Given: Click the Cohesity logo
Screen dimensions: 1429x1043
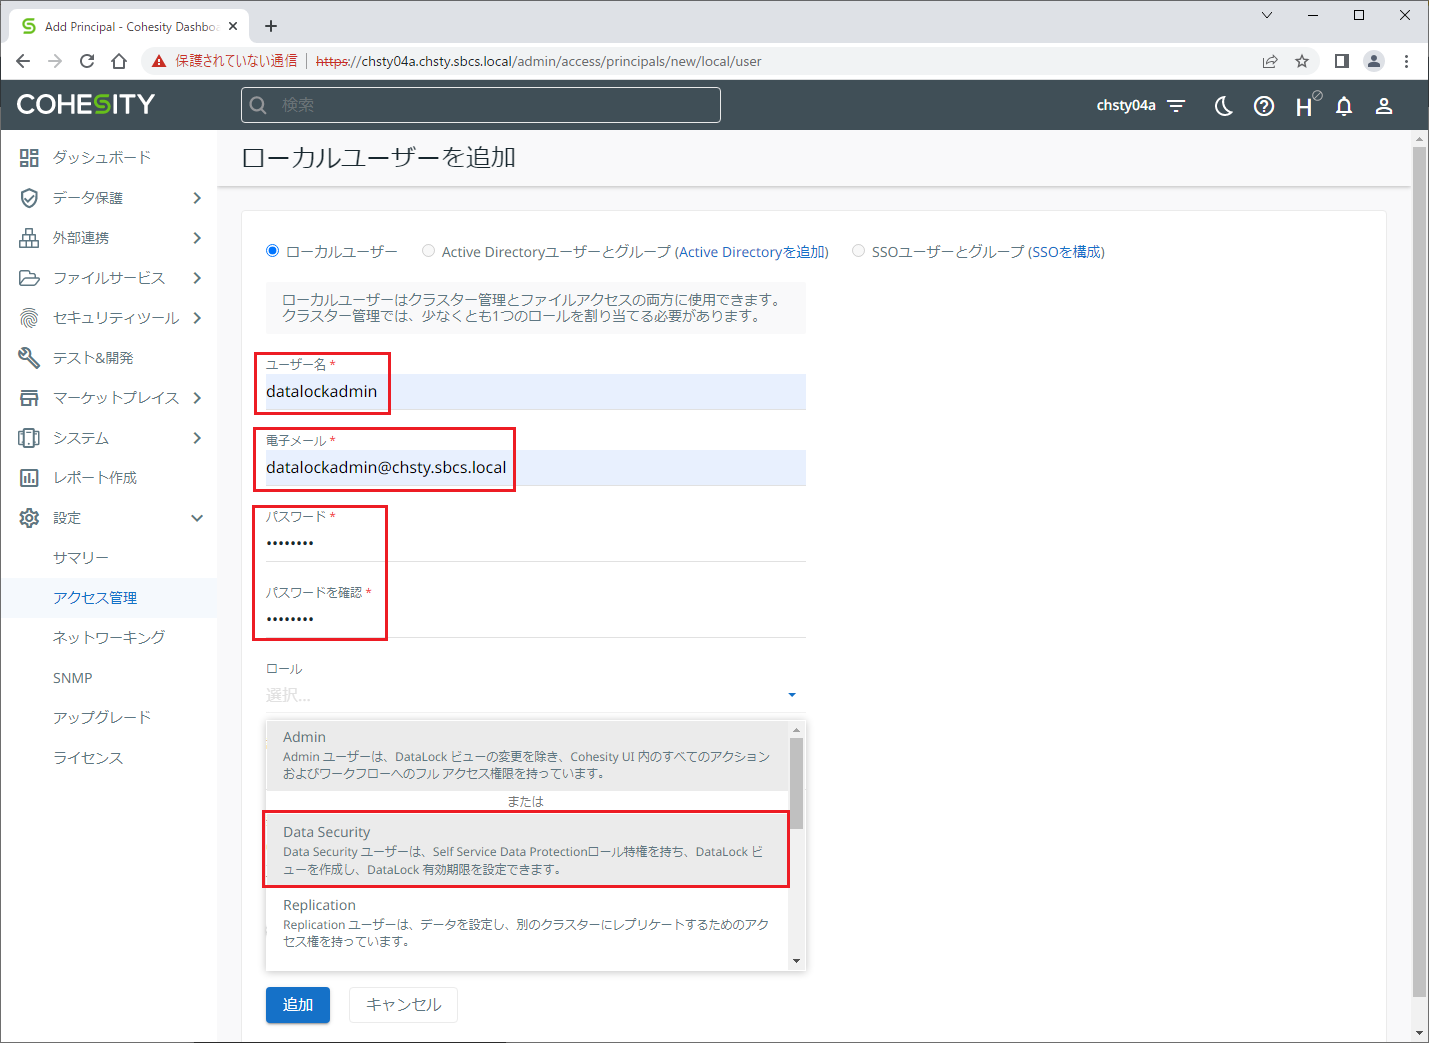Looking at the screenshot, I should click(86, 104).
